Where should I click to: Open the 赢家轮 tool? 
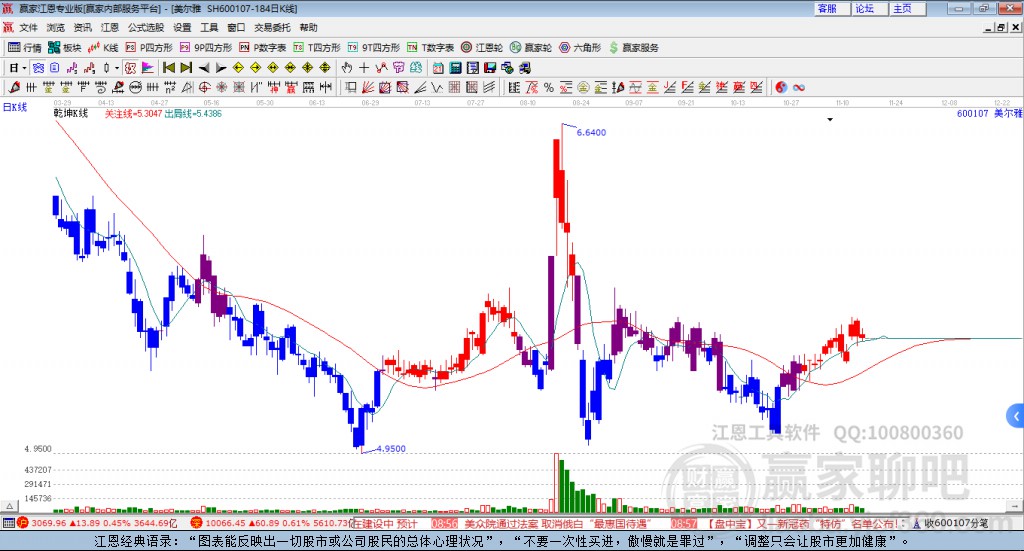531,48
